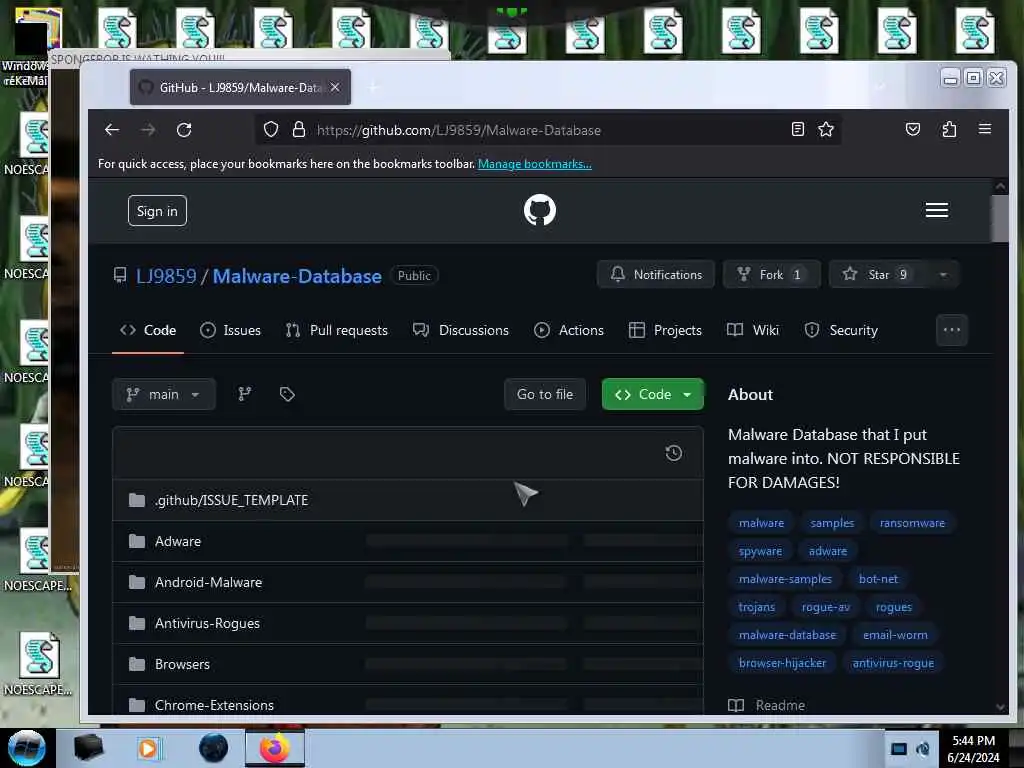The width and height of the screenshot is (1024, 768).
Task: Fork the repository with Fork button
Action: pyautogui.click(x=771, y=274)
